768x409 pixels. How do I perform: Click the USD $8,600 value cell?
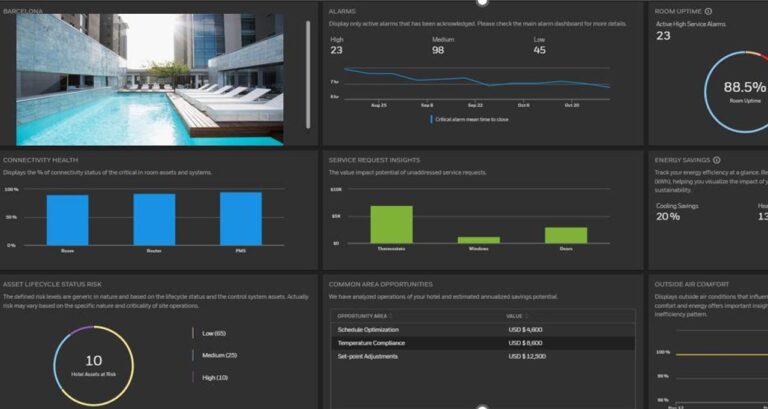tap(525, 343)
